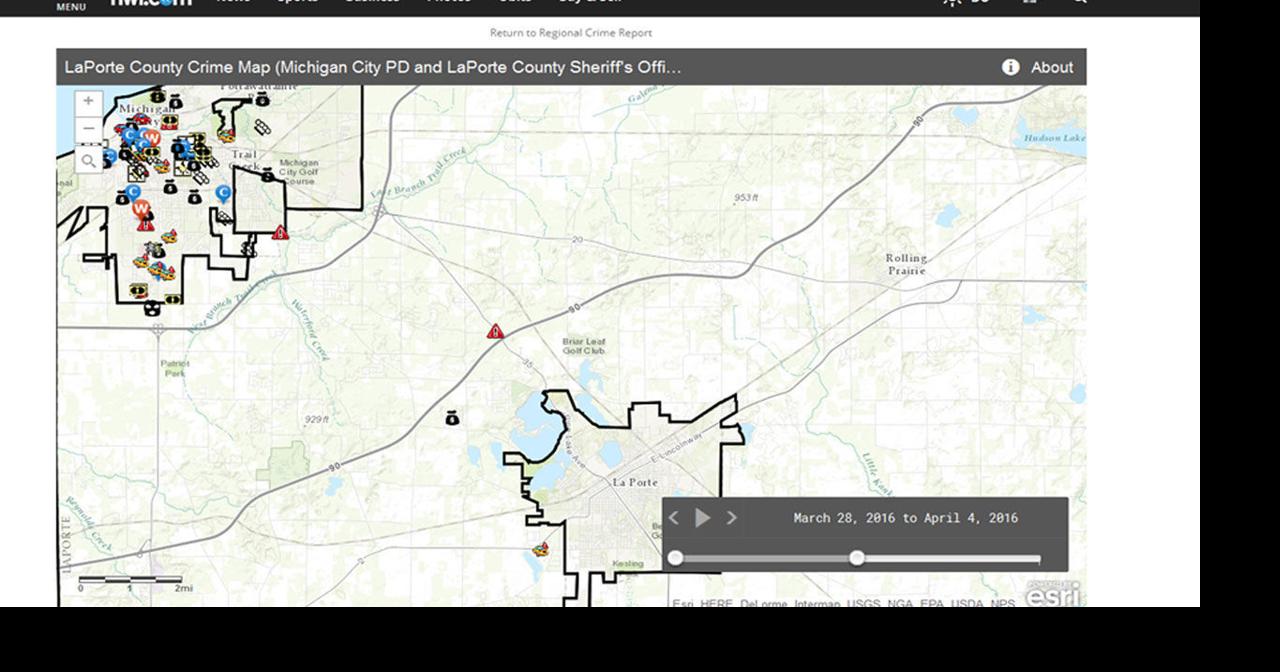Click the La Porte city label
This screenshot has height=672, width=1280.
click(x=635, y=482)
